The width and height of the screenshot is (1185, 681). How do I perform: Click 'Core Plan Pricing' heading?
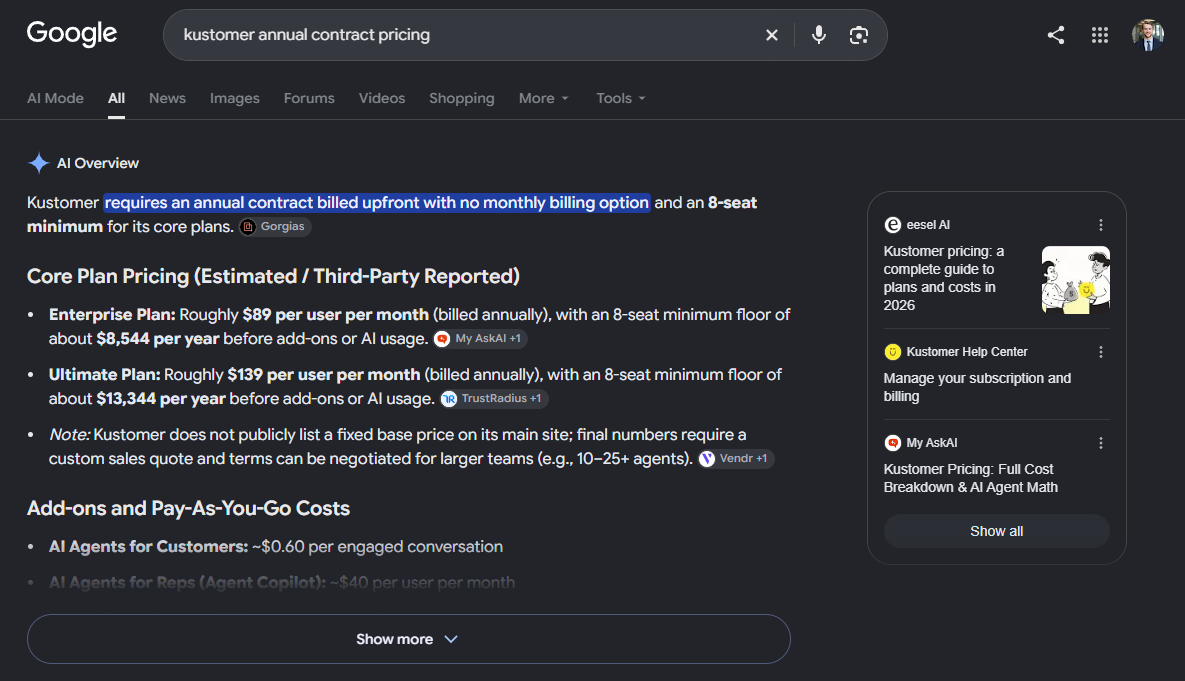(273, 277)
